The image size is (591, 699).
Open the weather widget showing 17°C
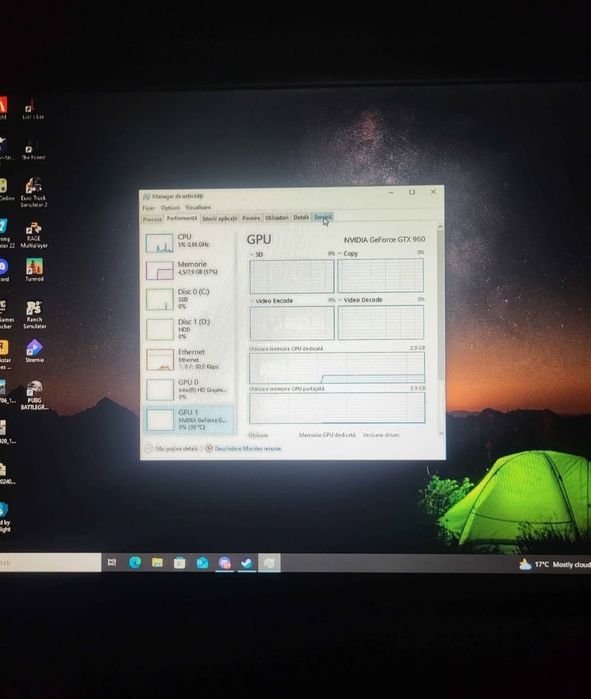(x=554, y=564)
